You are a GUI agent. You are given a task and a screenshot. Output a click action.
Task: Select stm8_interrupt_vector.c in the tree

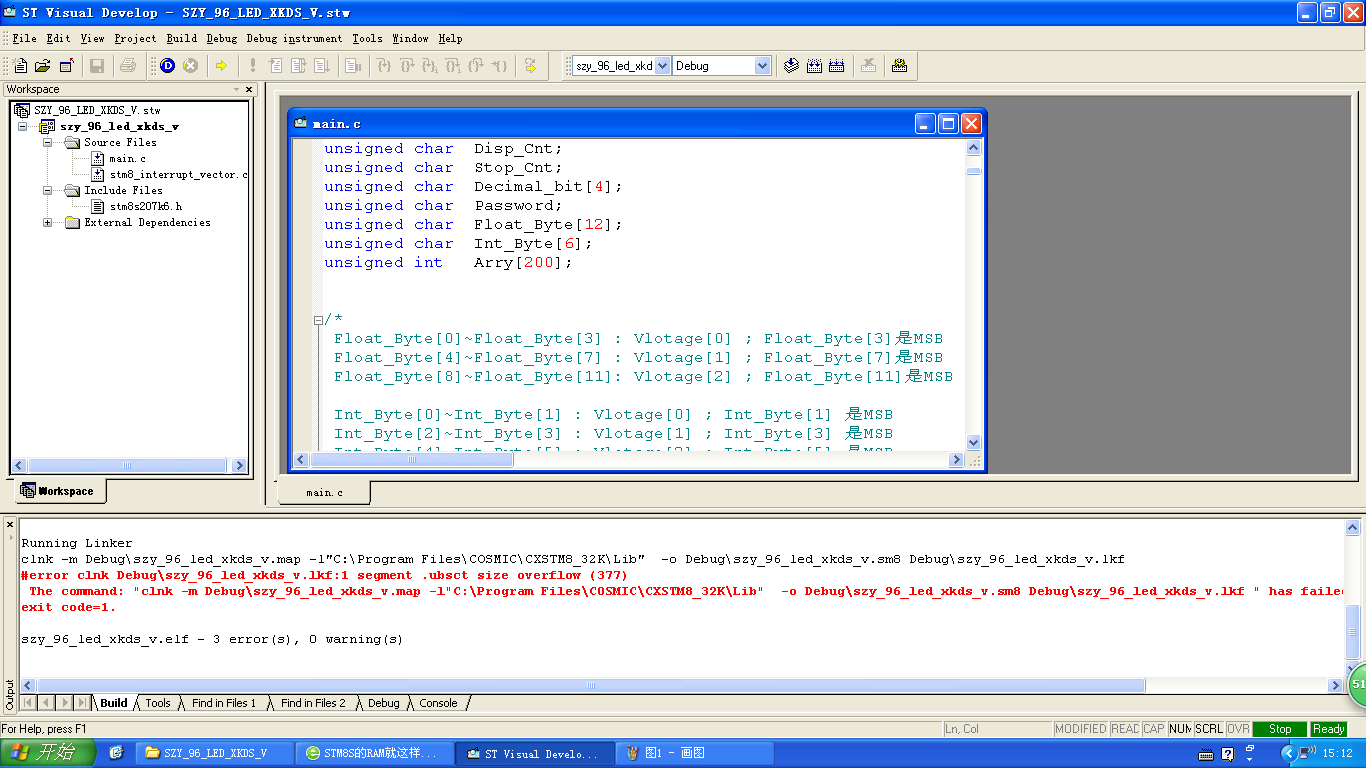179,174
